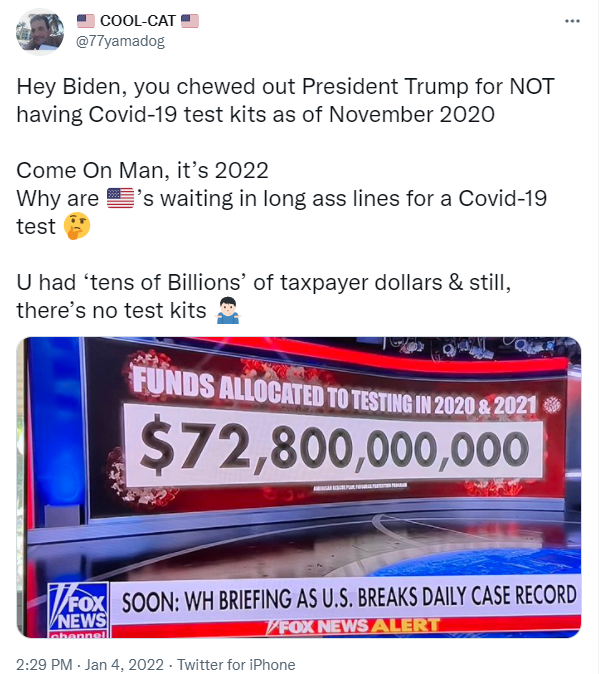Image resolution: width=607 pixels, height=674 pixels.
Task: Click the Jan 4, 2022 date
Action: pos(124,665)
